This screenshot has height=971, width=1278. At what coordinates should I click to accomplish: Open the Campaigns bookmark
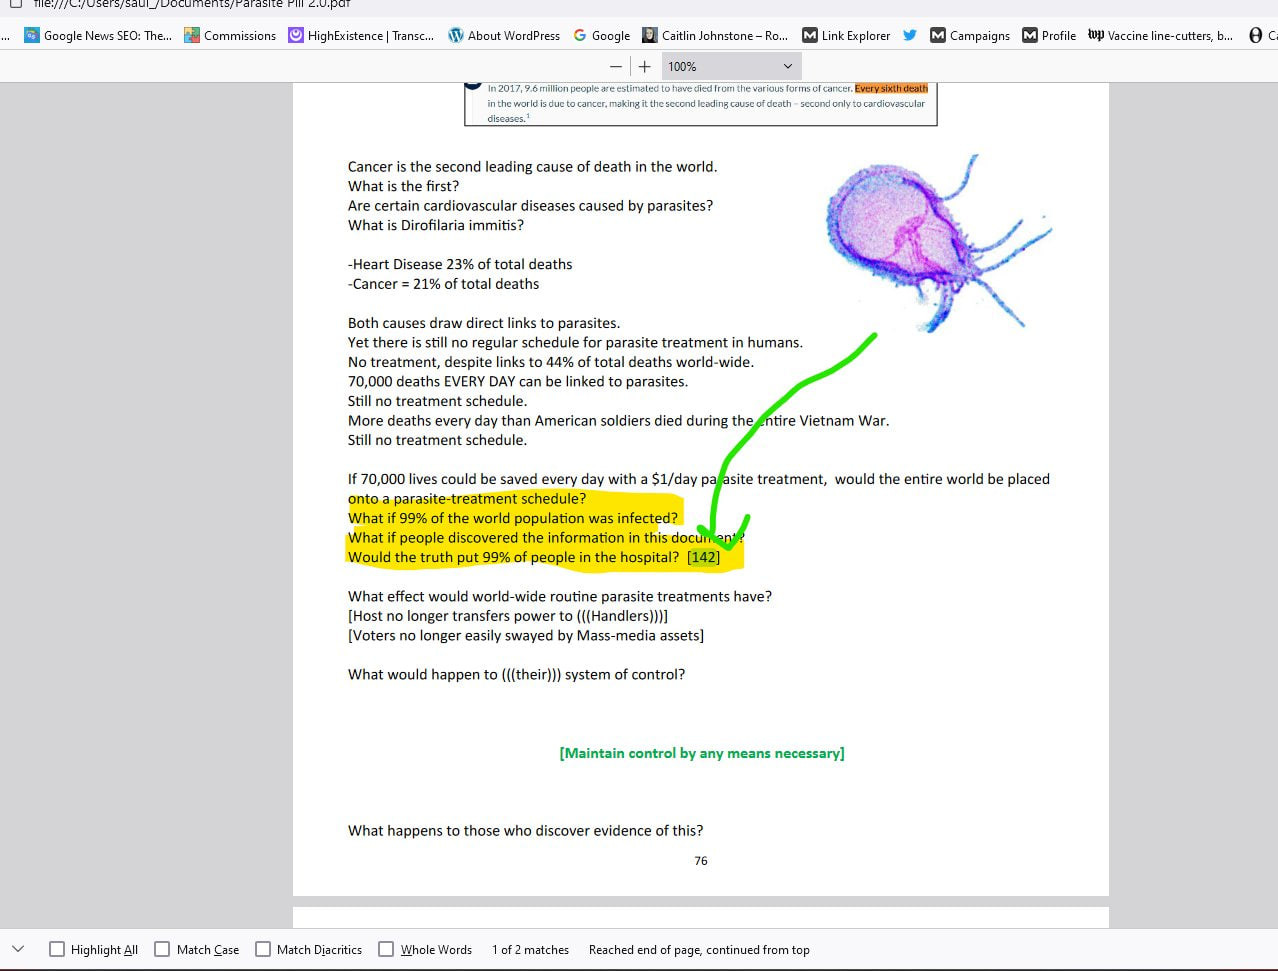(x=970, y=35)
